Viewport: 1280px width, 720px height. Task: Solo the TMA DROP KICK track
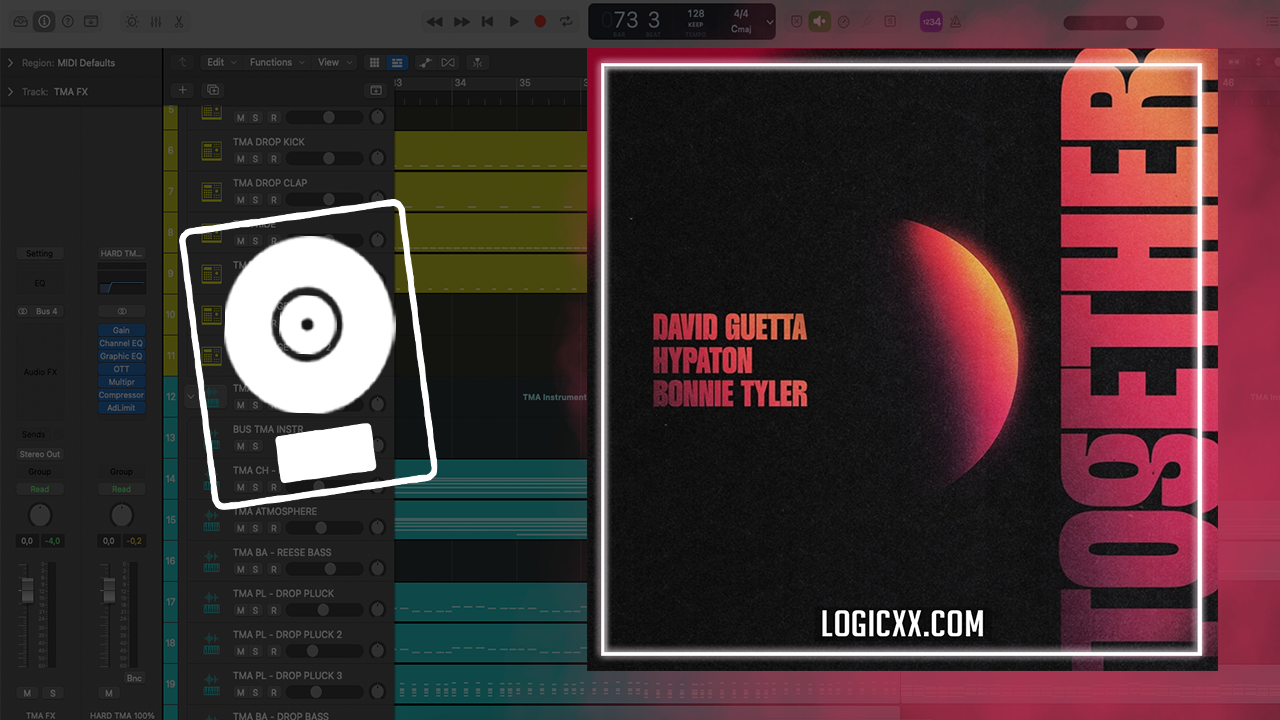click(255, 158)
